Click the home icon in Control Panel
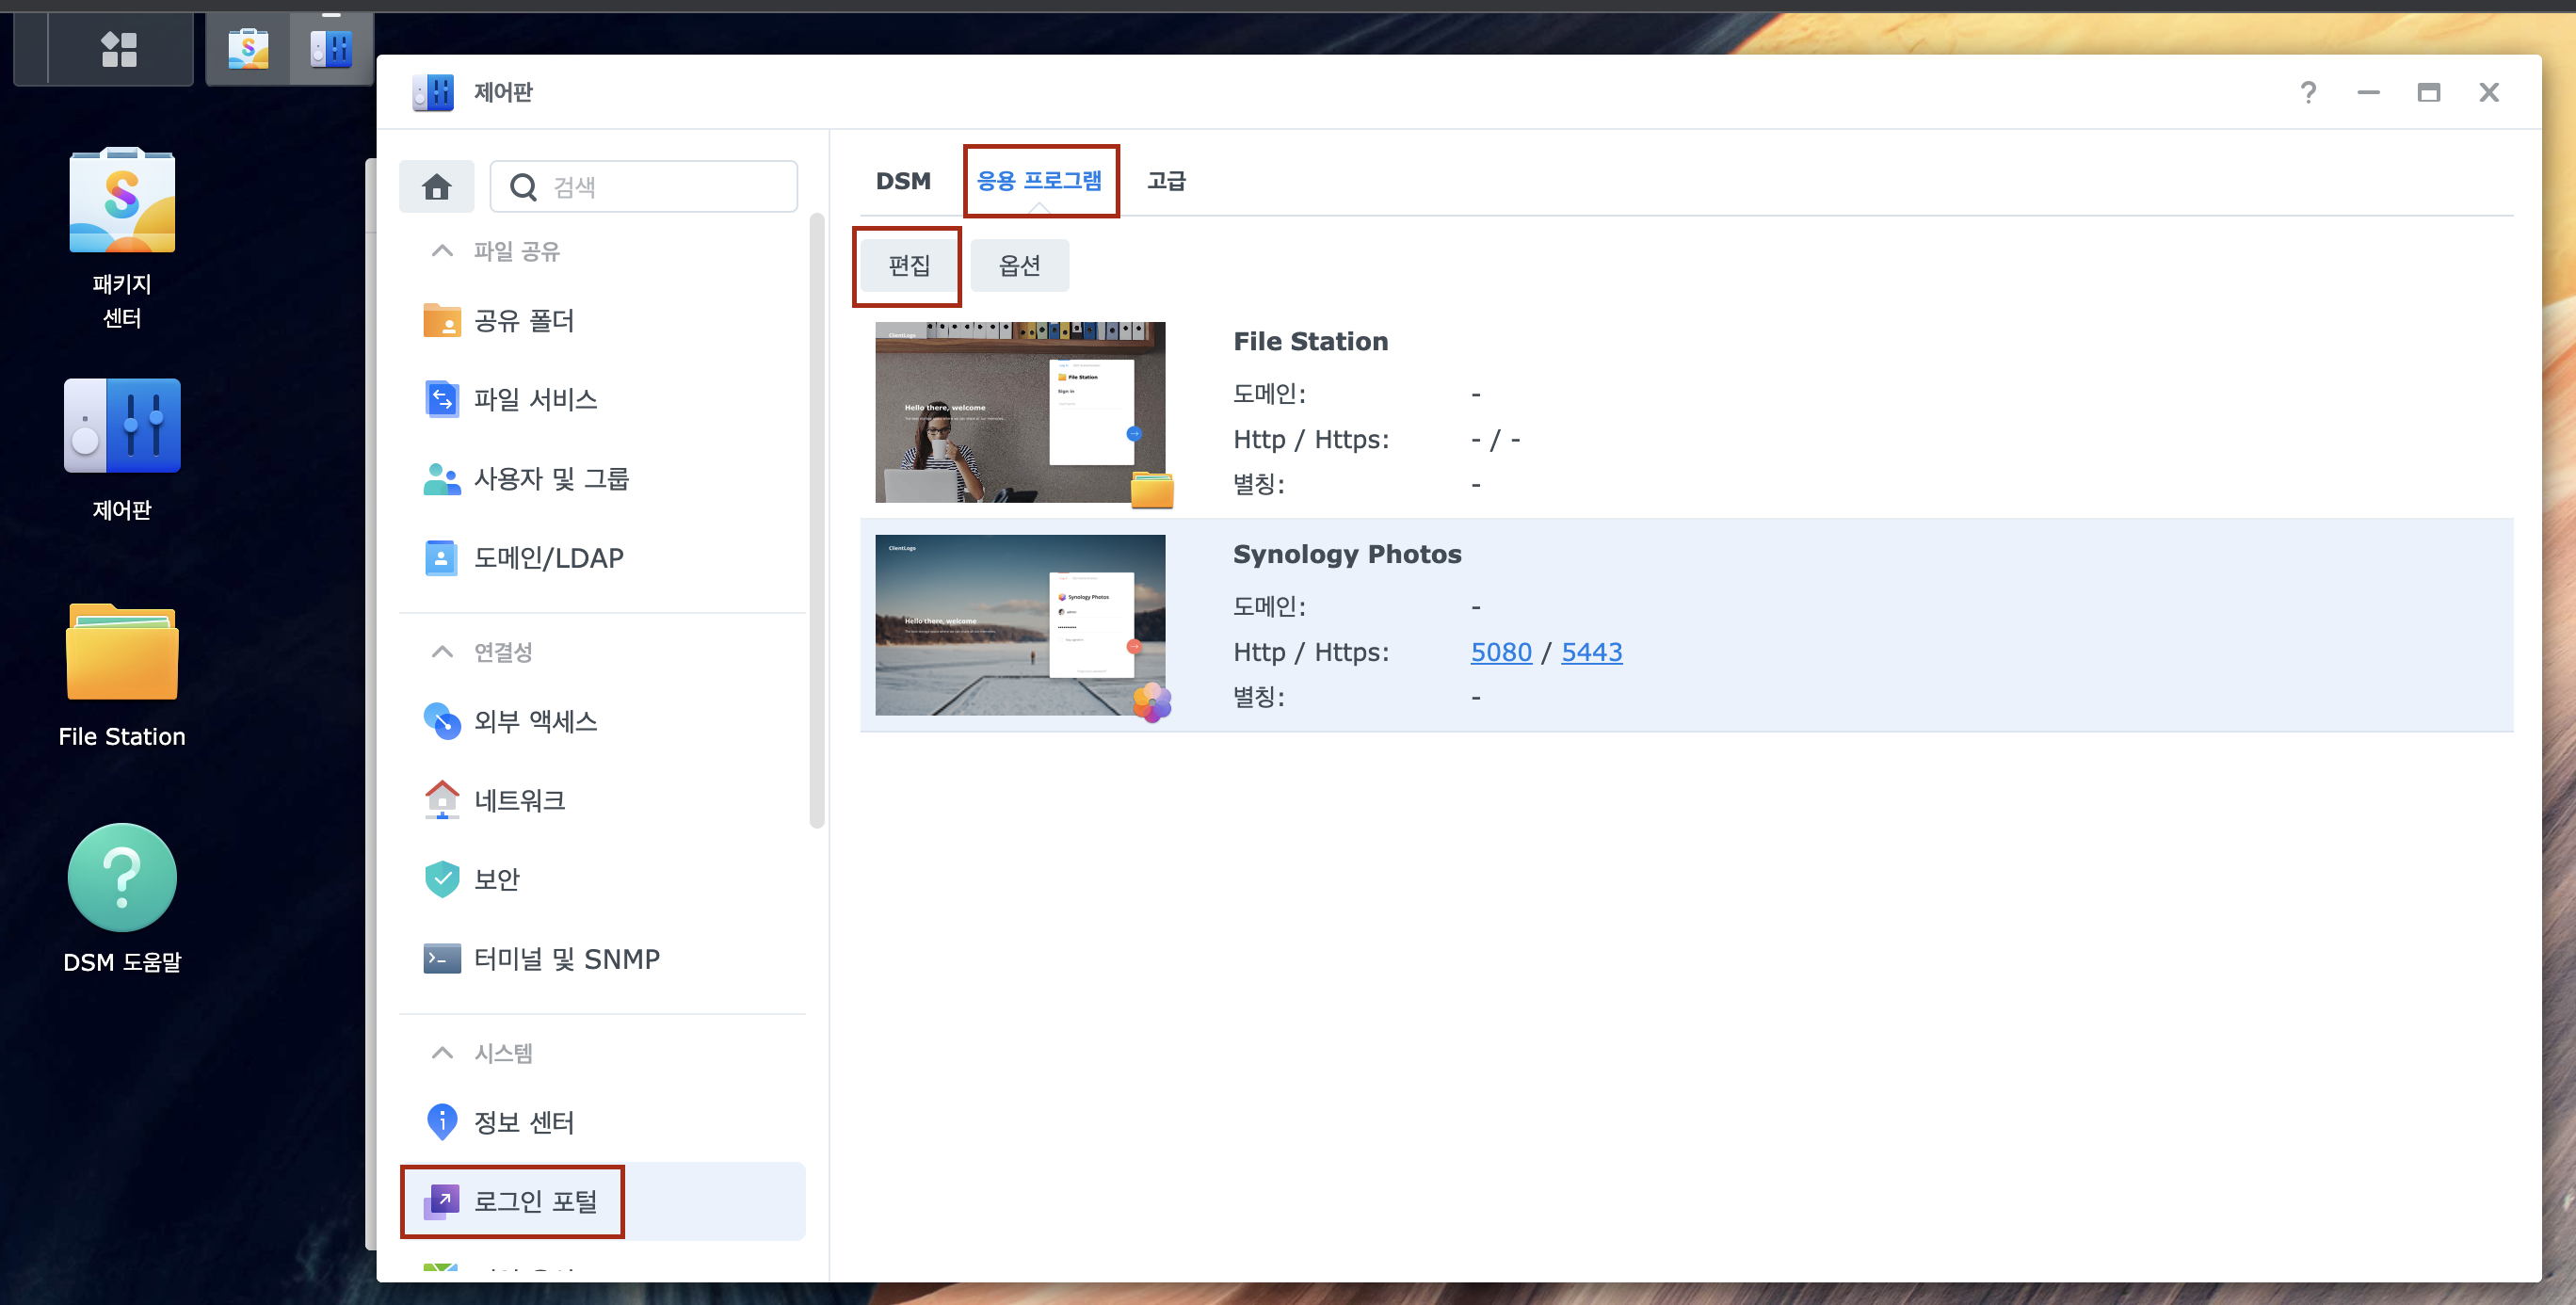Screen dimensions: 2576x1305 pos(436,187)
